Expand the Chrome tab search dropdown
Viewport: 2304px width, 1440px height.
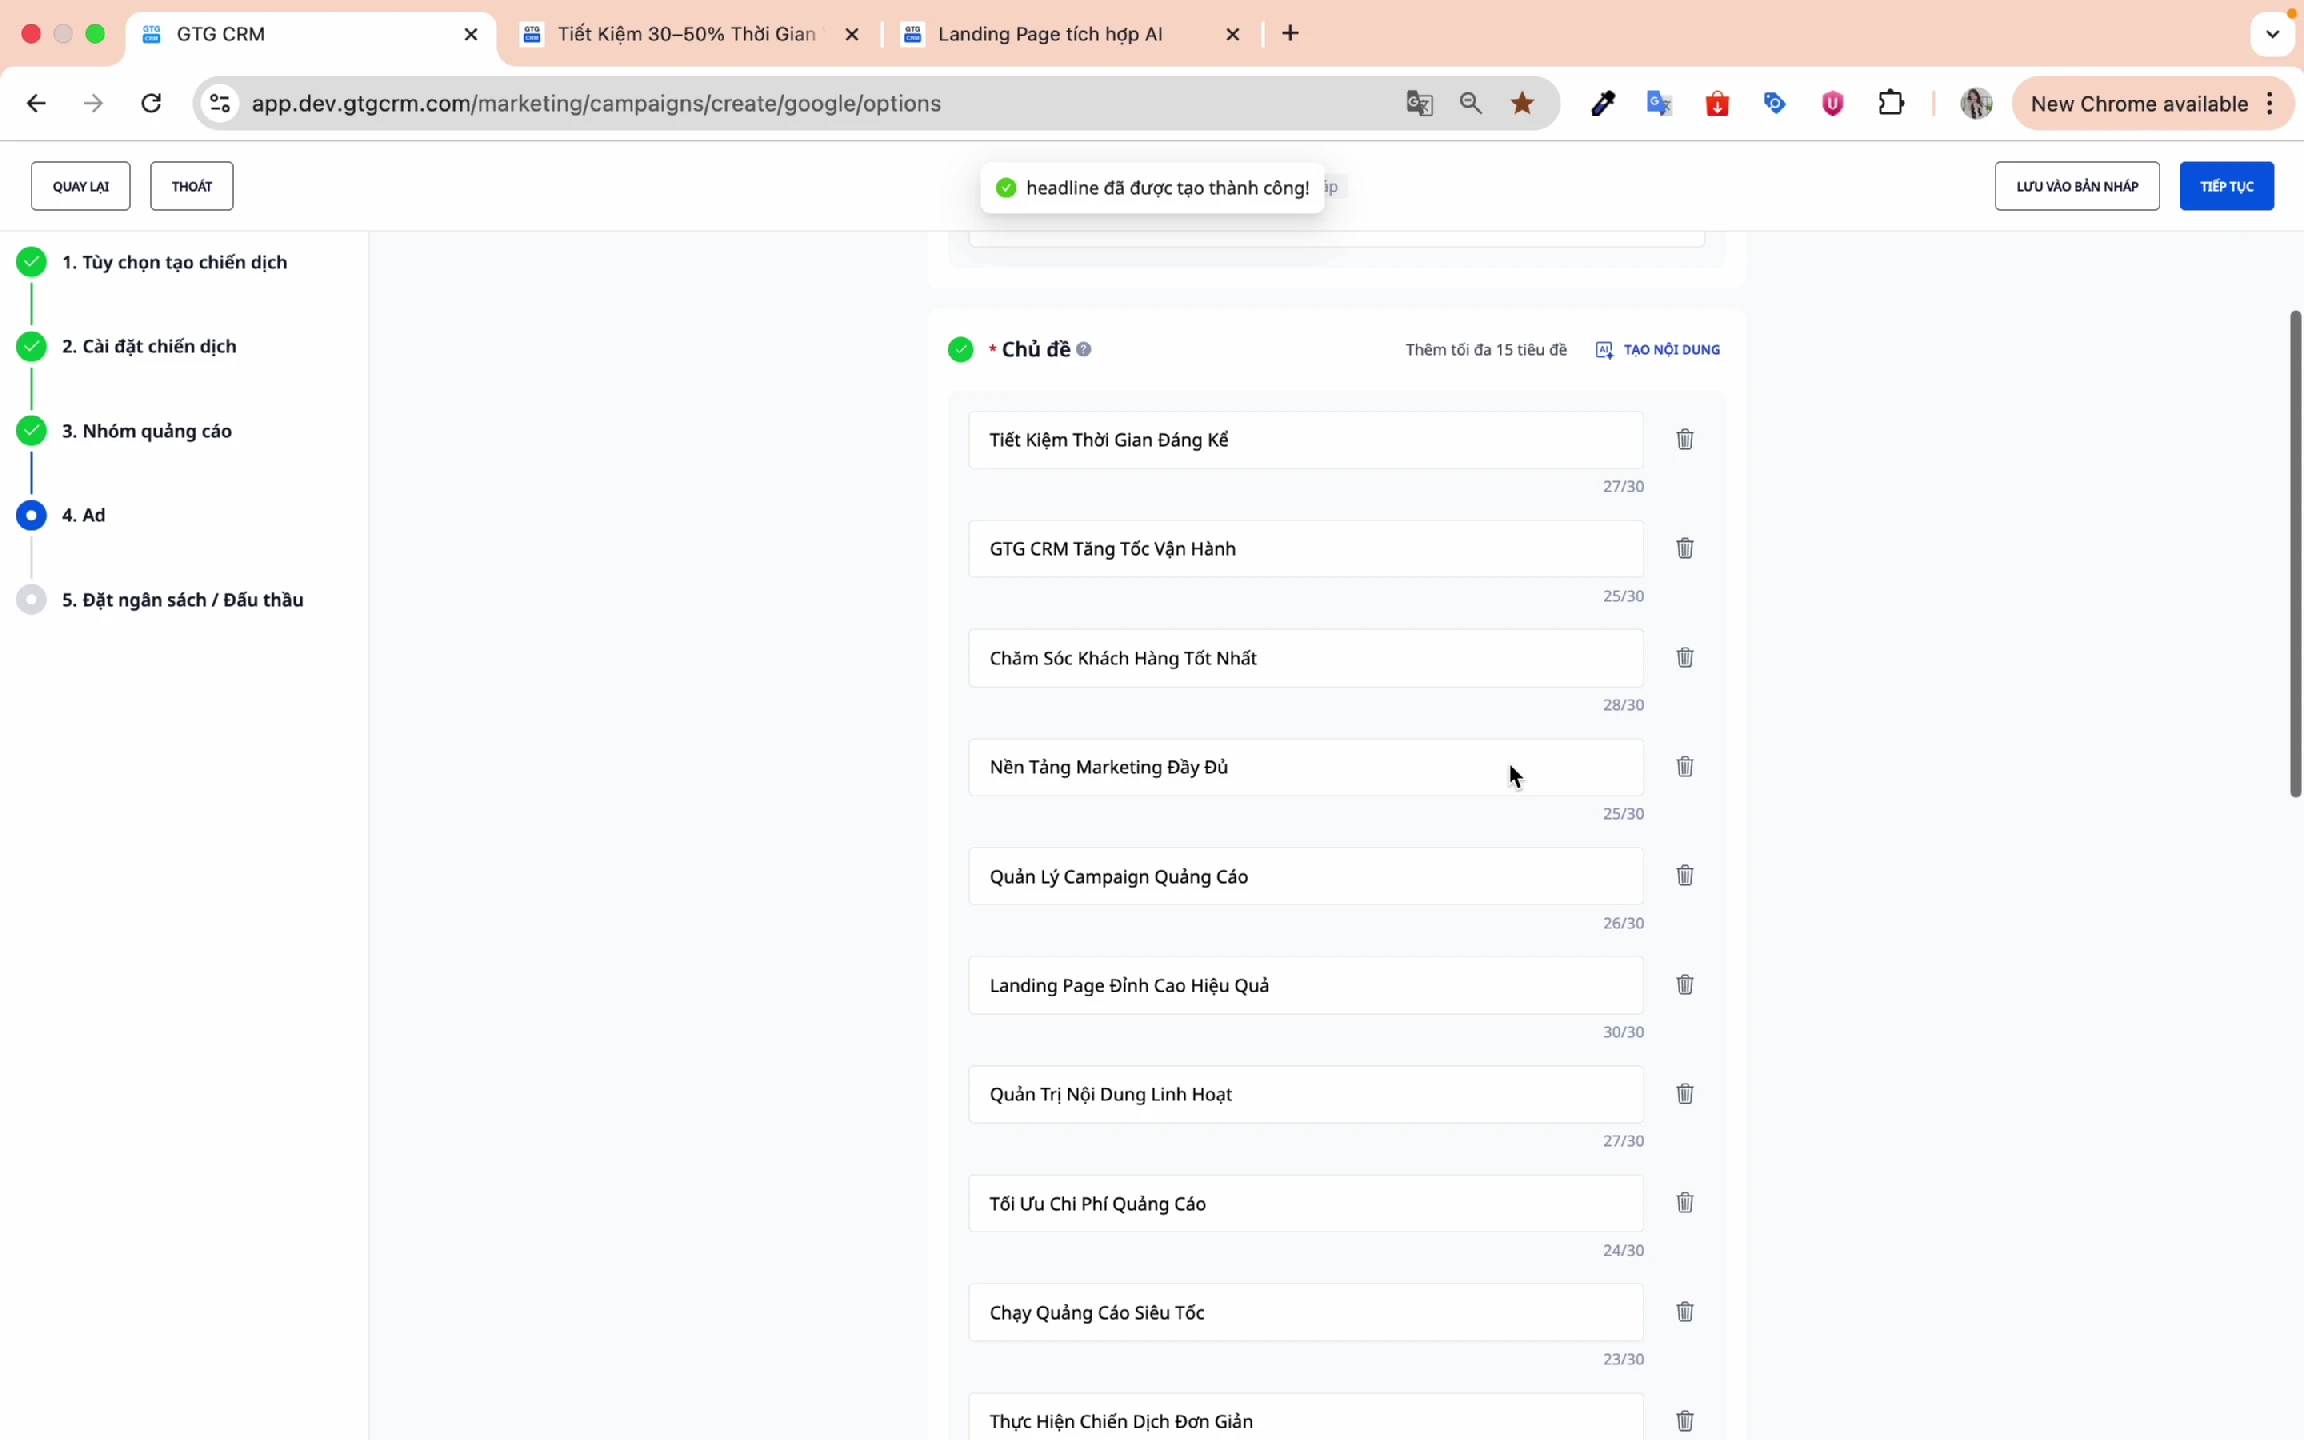point(2272,34)
